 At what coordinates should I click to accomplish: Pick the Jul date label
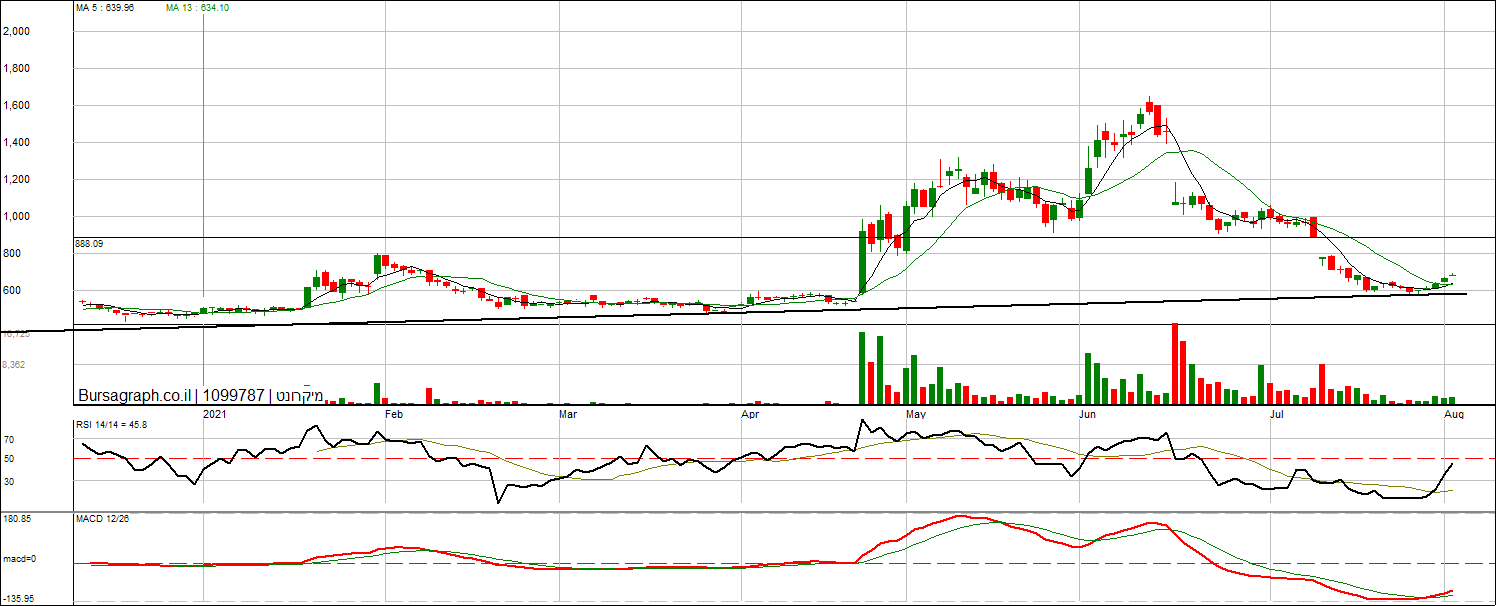[1276, 413]
